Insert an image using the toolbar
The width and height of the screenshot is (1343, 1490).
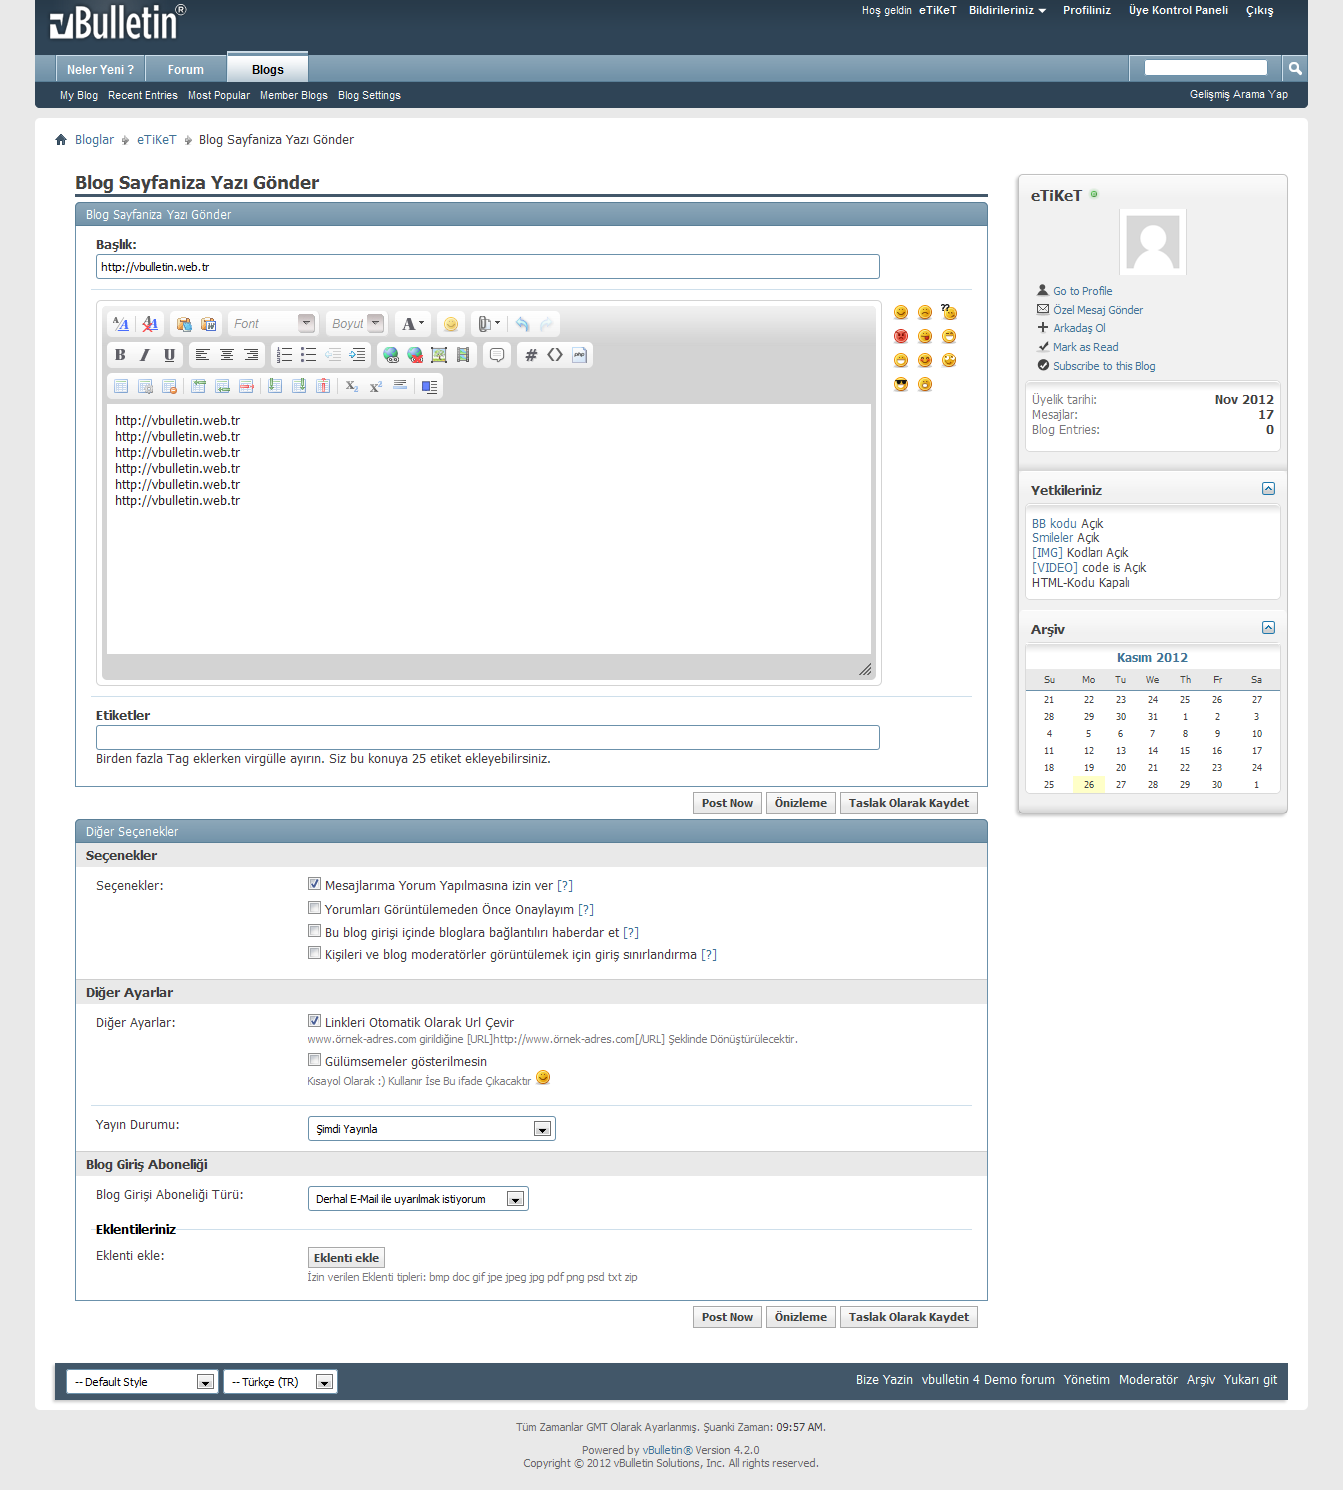[x=439, y=355]
